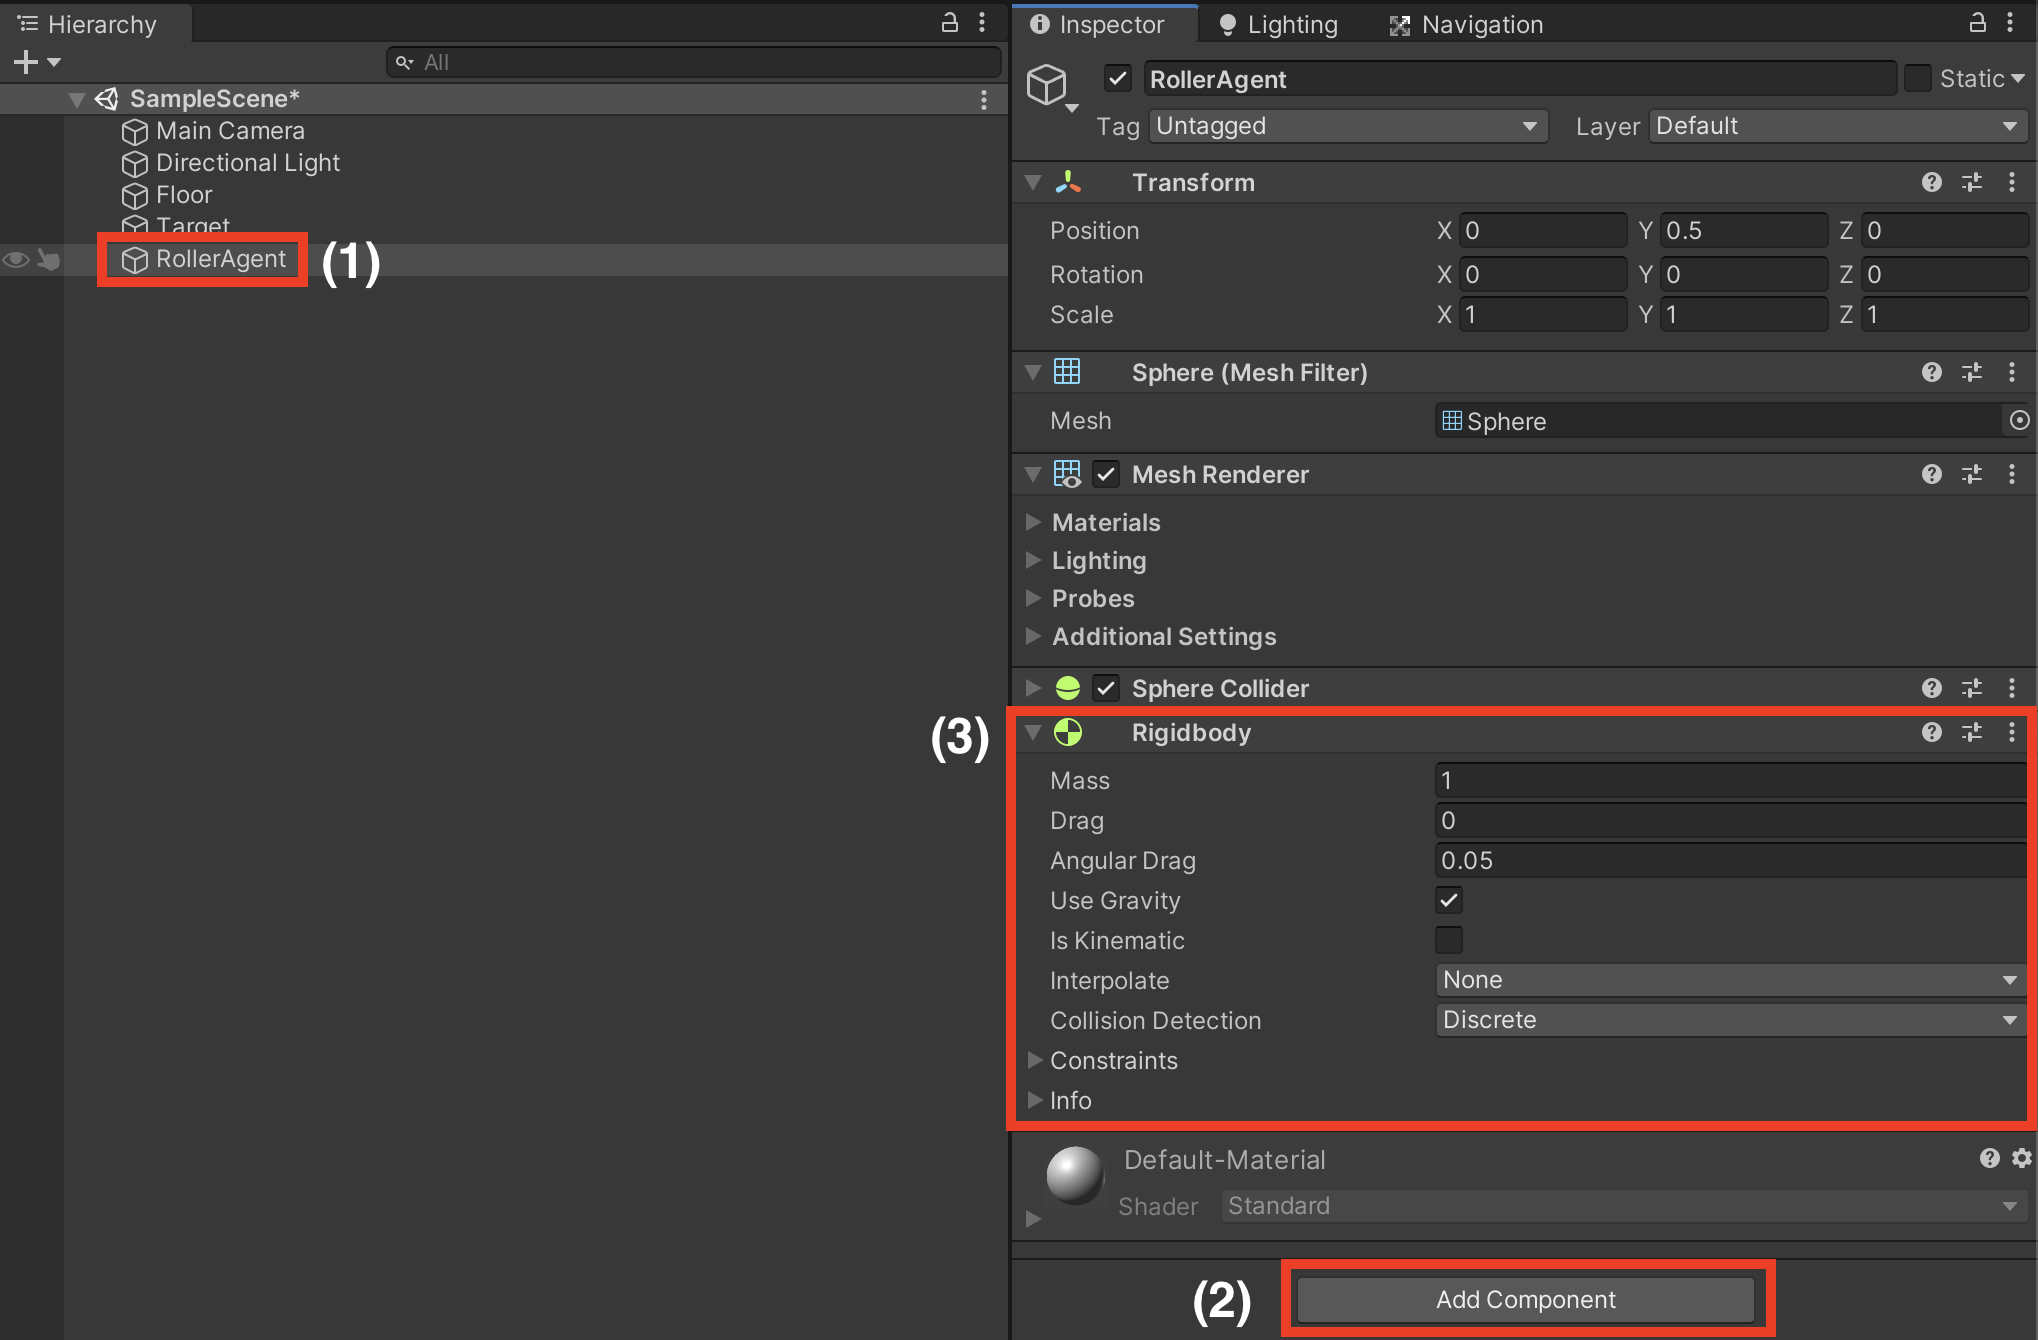Image resolution: width=2038 pixels, height=1340 pixels.
Task: Toggle the Static checkbox
Action: coord(1917,78)
